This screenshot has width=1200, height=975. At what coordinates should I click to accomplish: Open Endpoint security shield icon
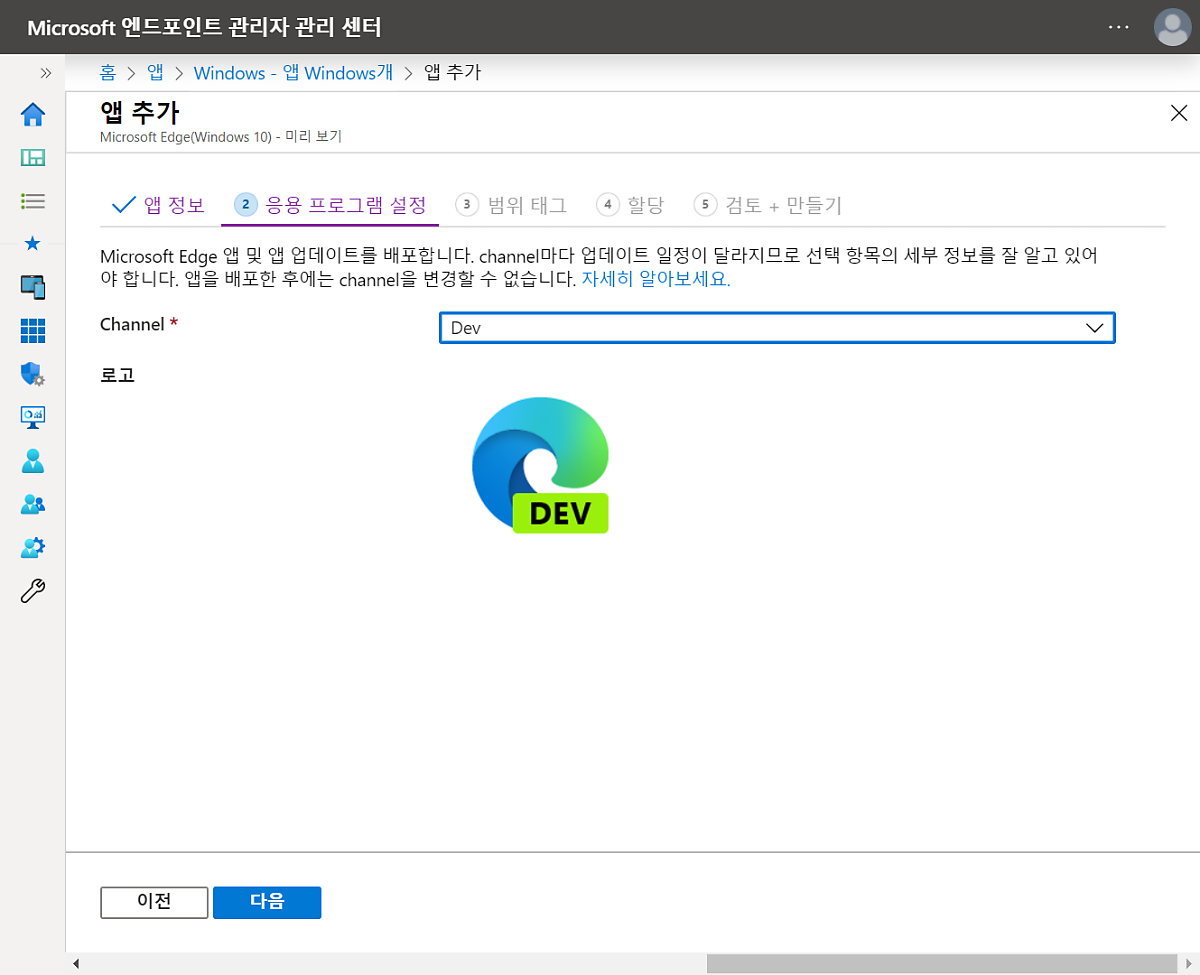(33, 374)
